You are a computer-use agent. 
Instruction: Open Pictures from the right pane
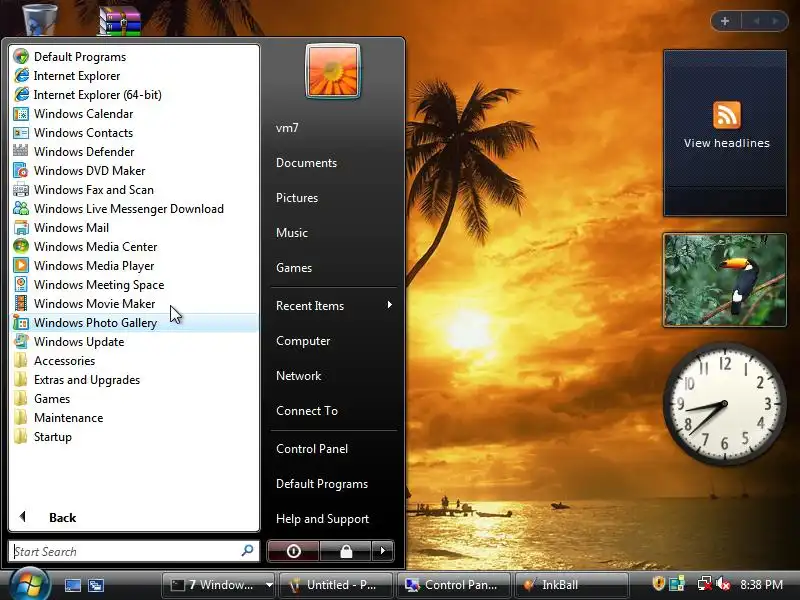point(297,197)
